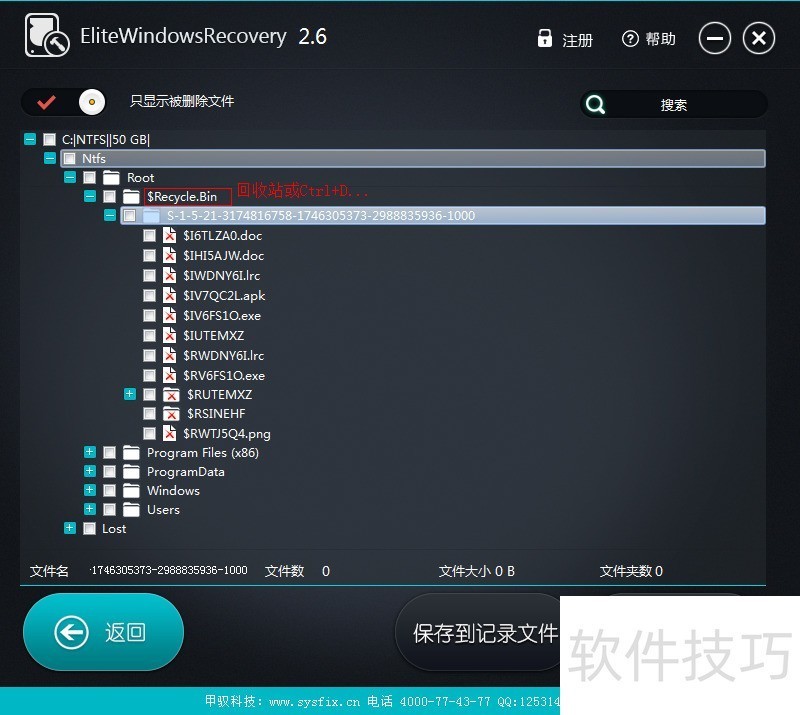This screenshot has width=800, height=715.
Task: Collapse the C: NTFS 50 GB drive node
Action: [x=30, y=140]
